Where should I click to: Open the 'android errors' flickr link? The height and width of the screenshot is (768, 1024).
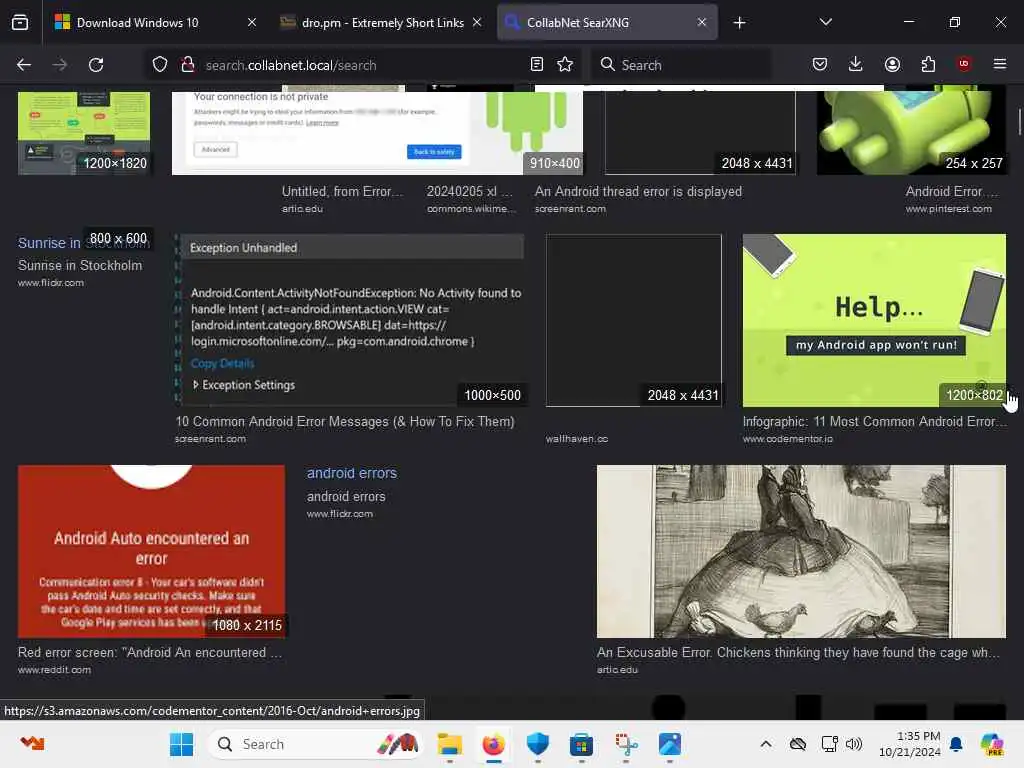(352, 473)
